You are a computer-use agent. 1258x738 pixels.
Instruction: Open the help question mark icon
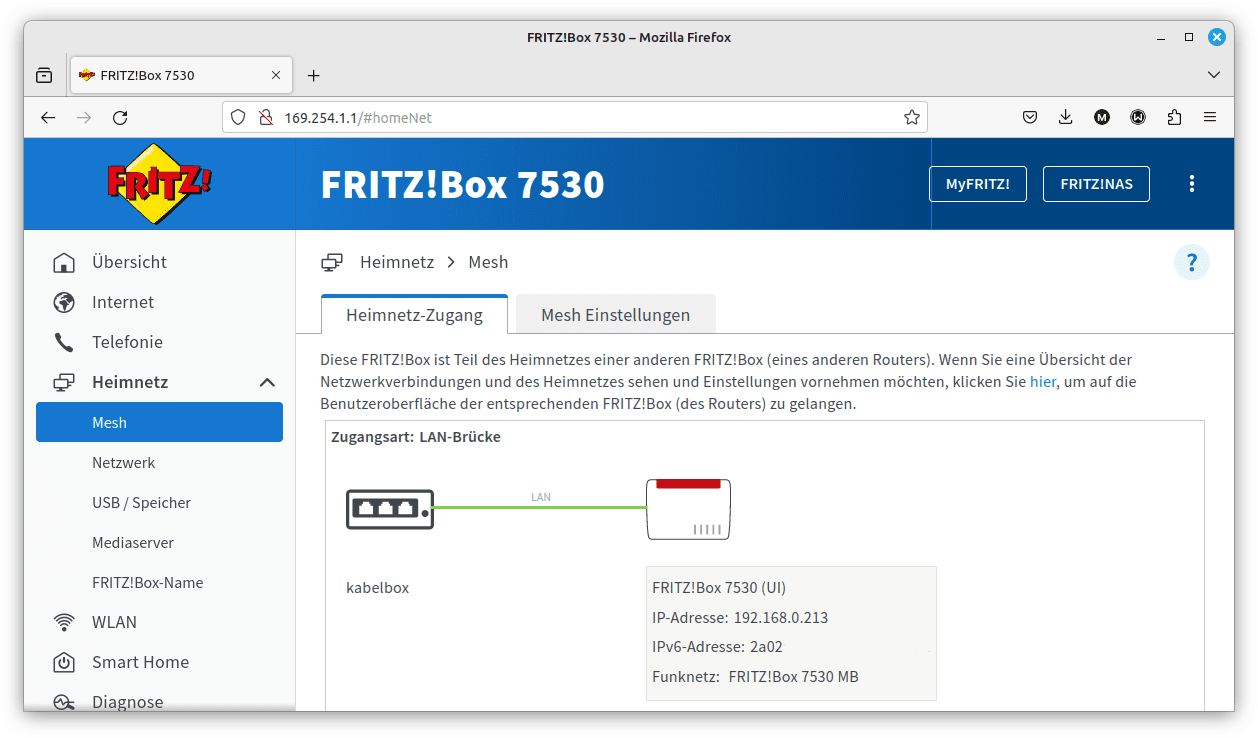[x=1192, y=262]
